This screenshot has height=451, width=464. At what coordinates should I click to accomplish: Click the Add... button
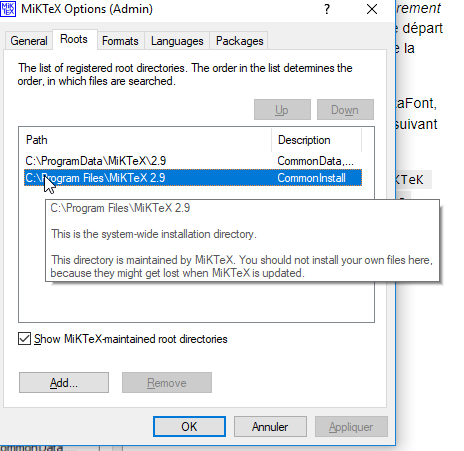pyautogui.click(x=64, y=383)
